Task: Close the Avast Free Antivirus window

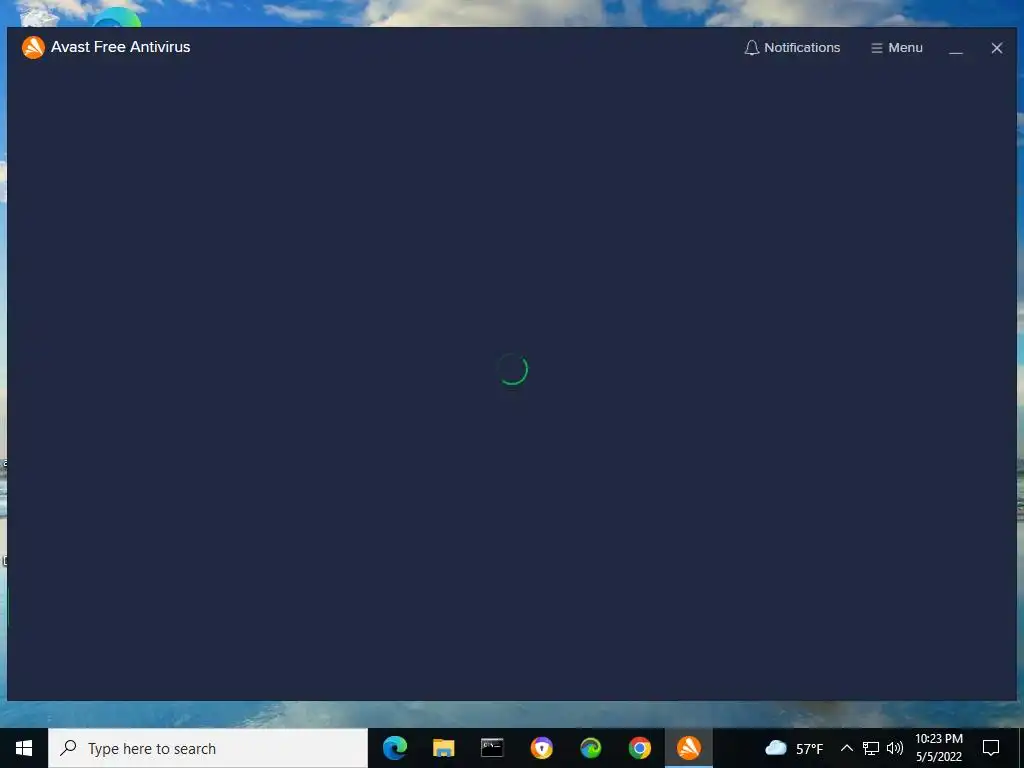Action: (997, 48)
